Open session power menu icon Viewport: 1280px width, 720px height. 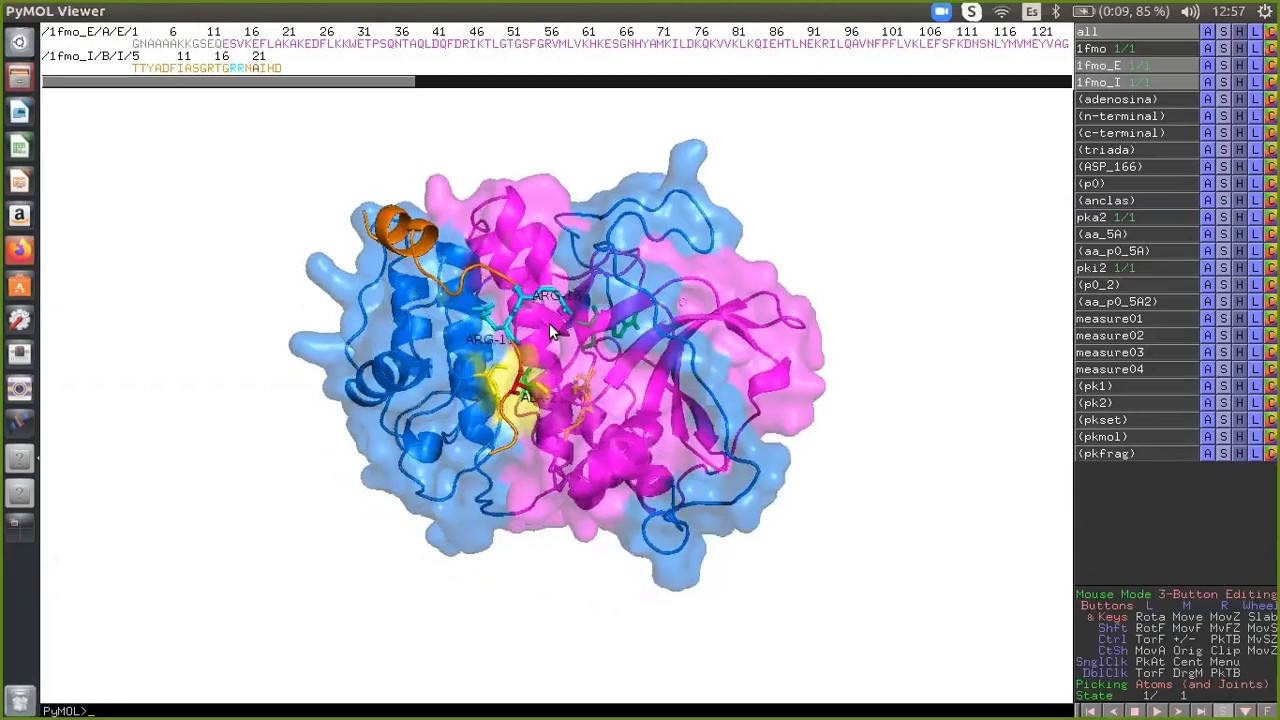coord(1265,11)
